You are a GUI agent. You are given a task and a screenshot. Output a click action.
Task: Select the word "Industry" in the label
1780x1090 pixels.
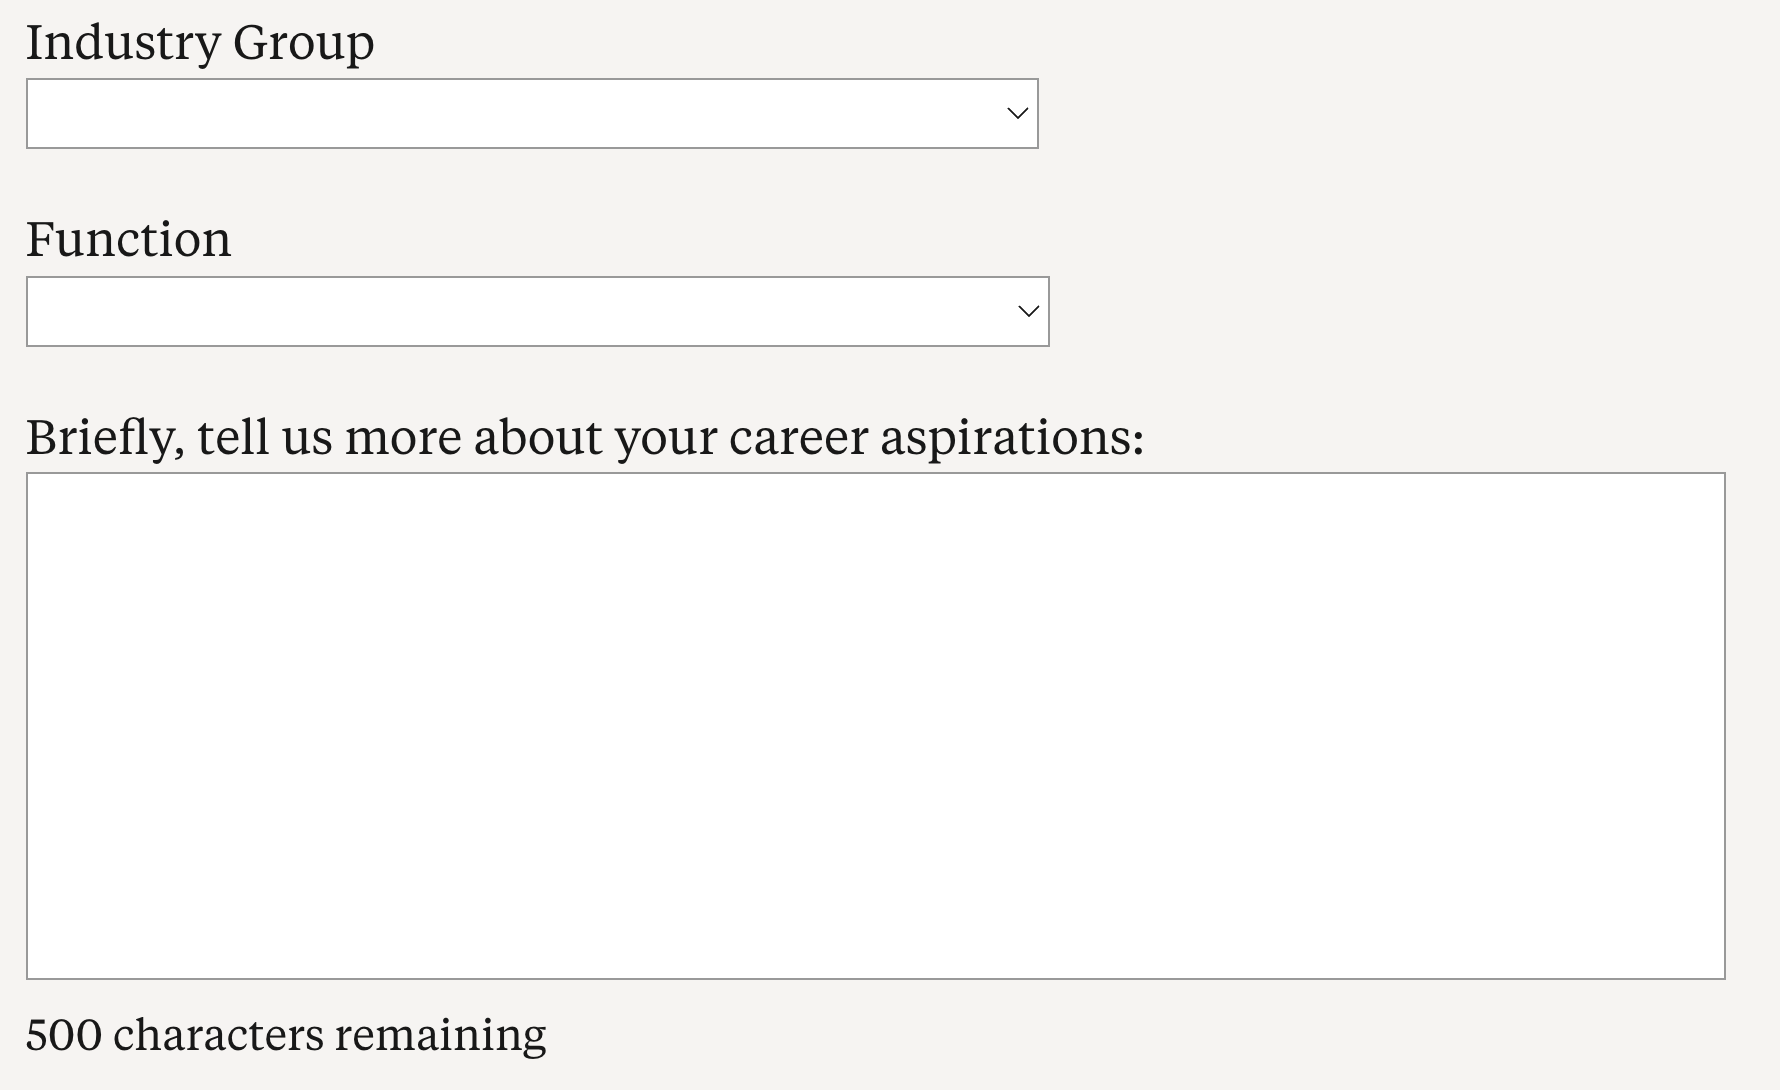tap(123, 43)
